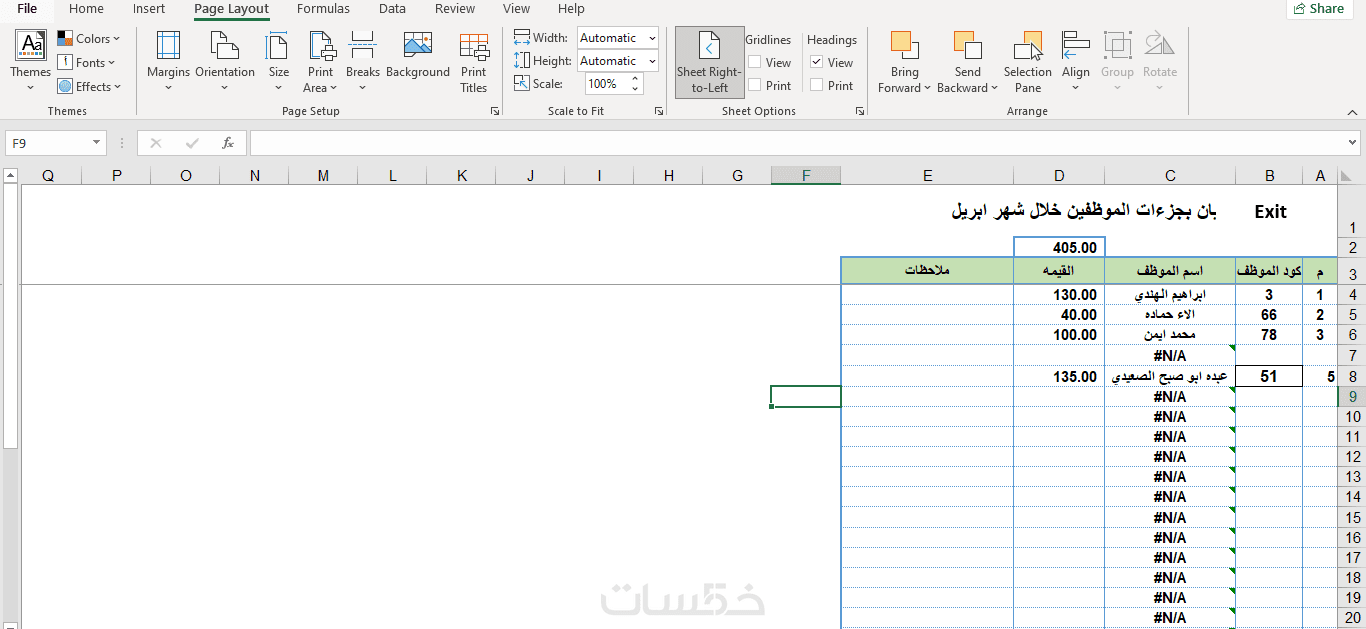
Task: Click the Exit button in the sheet
Action: 1270,212
